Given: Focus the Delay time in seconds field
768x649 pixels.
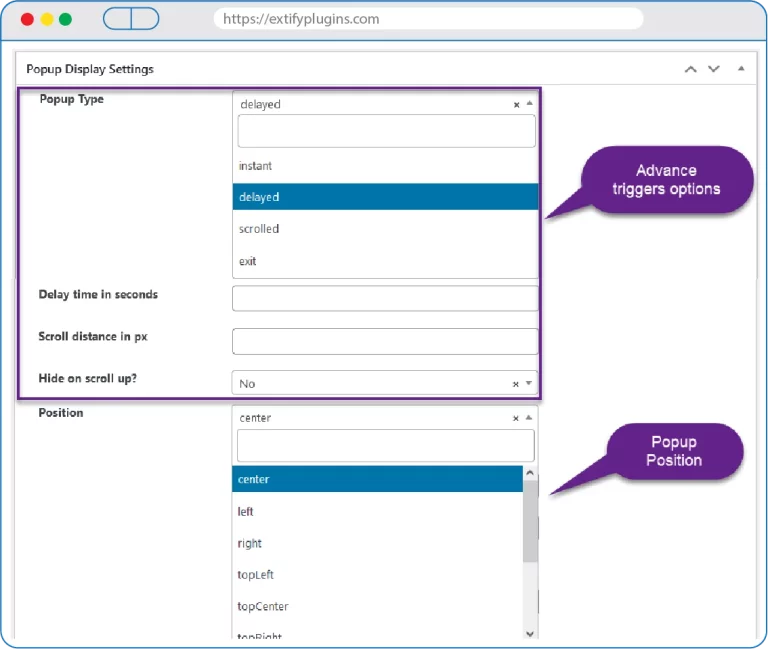Looking at the screenshot, I should [x=385, y=298].
